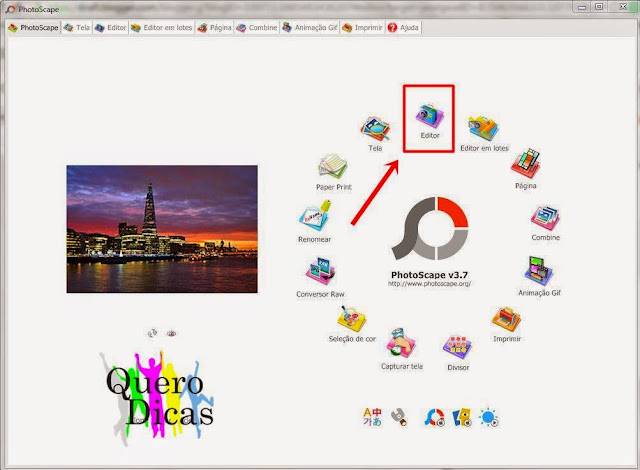This screenshot has width=640, height=470.
Task: Click the PhotoScape central logo
Action: 430,228
